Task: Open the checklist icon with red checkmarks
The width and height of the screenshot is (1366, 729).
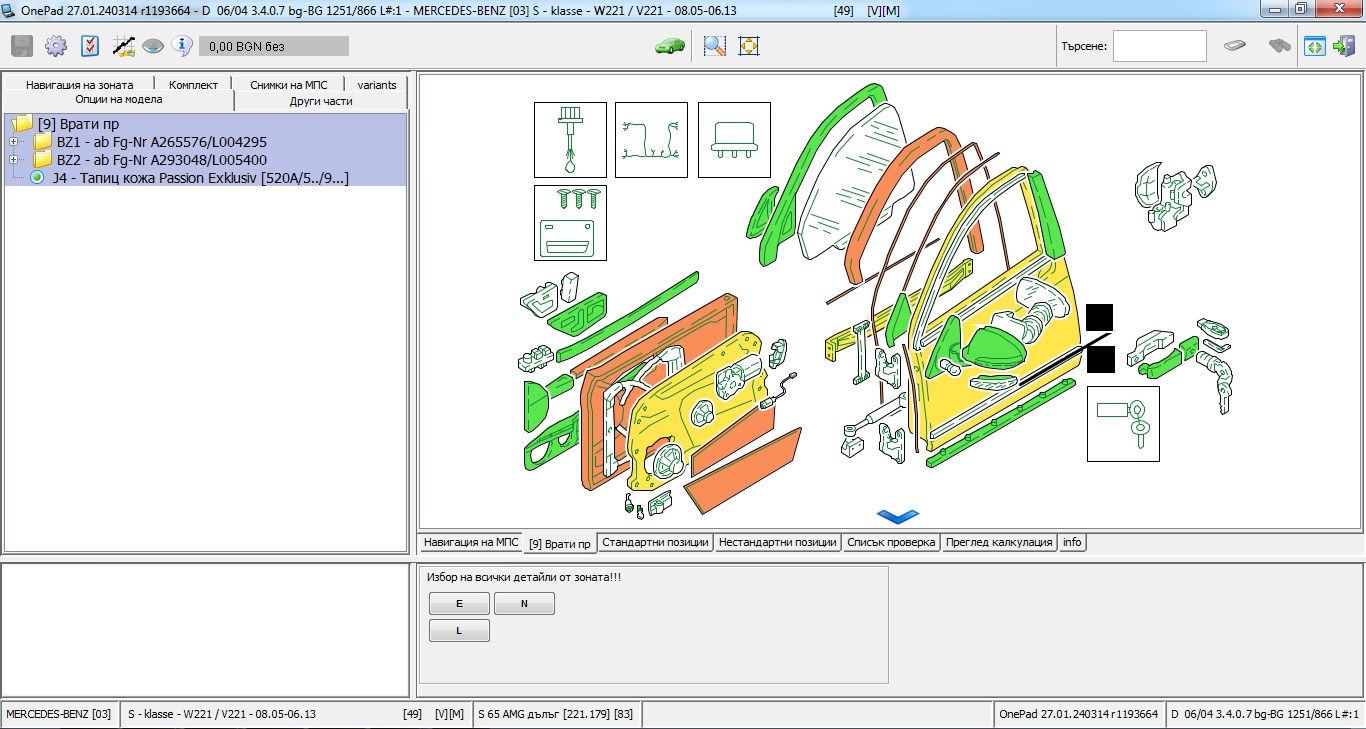Action: pyautogui.click(x=90, y=46)
